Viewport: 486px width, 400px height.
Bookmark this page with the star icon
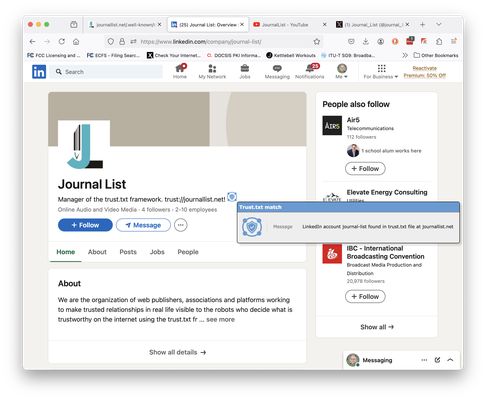click(x=317, y=42)
